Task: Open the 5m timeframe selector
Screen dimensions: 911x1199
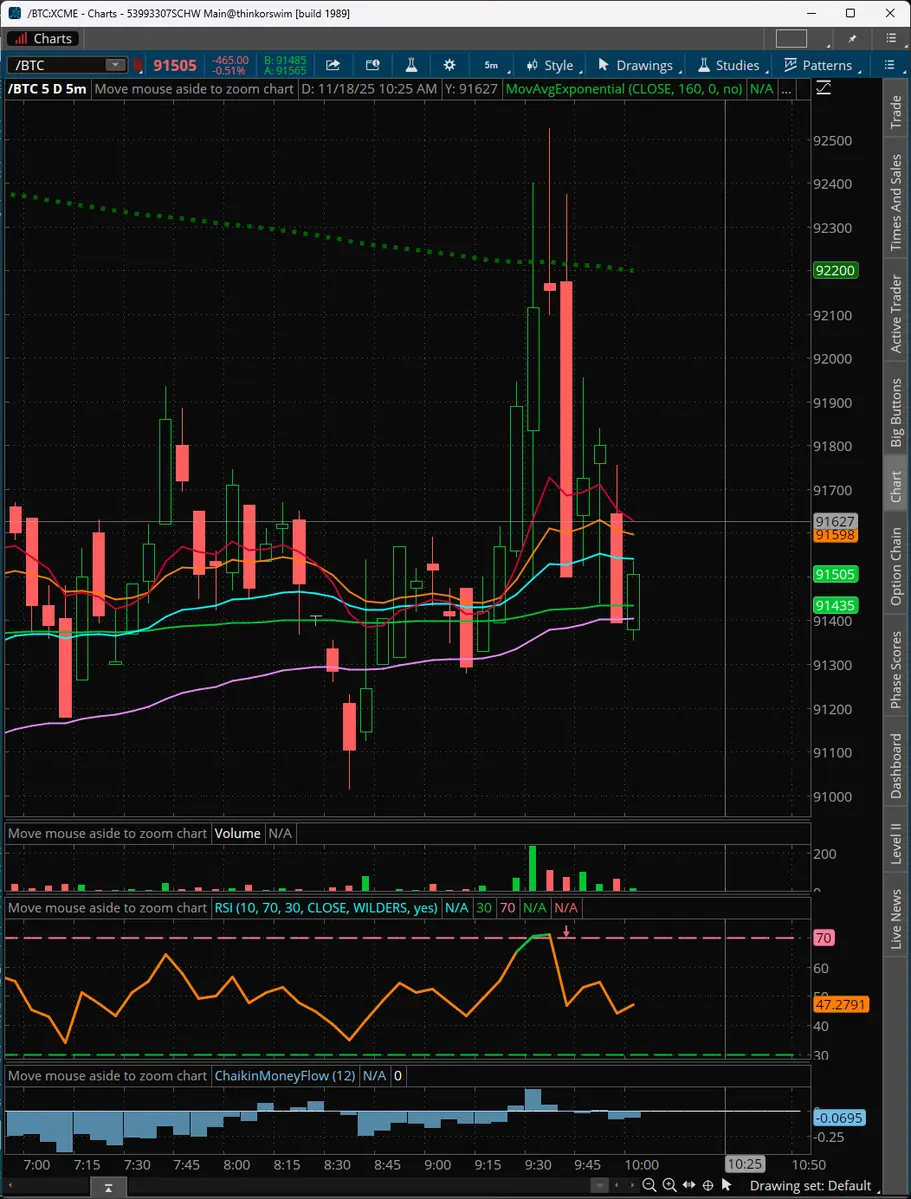Action: pyautogui.click(x=491, y=65)
